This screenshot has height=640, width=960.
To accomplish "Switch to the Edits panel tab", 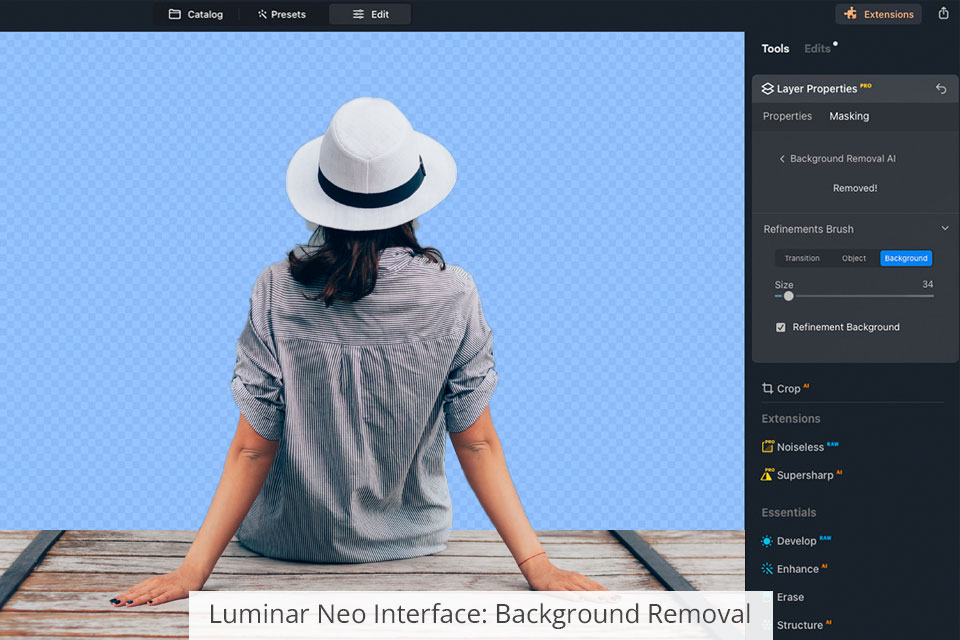I will point(817,48).
